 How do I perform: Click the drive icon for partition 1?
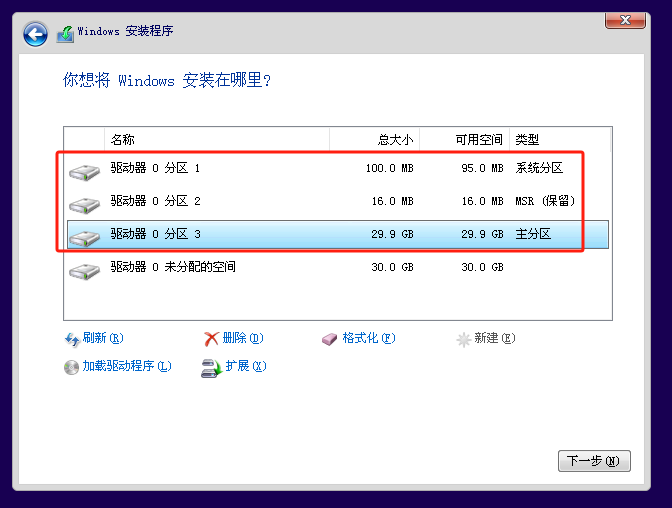(85, 171)
